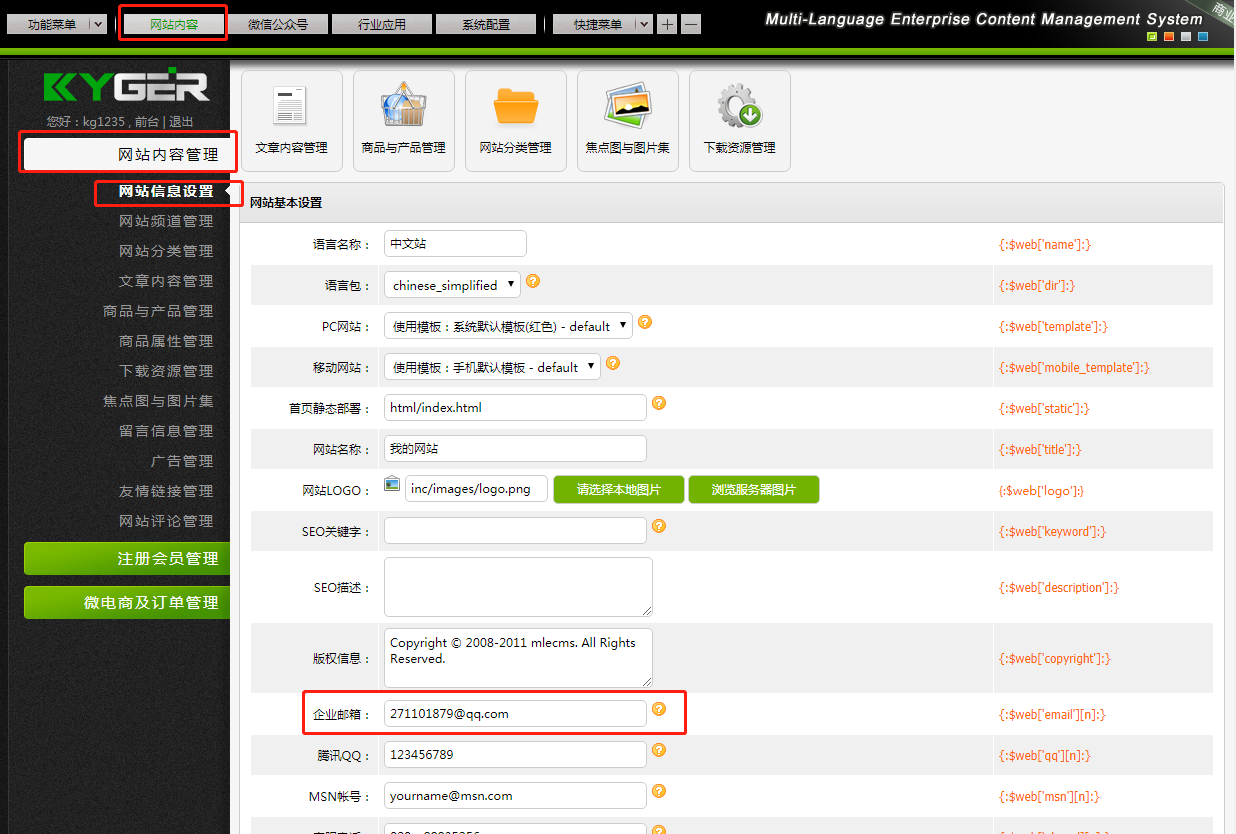Click the 网站名称 input field

pyautogui.click(x=515, y=448)
